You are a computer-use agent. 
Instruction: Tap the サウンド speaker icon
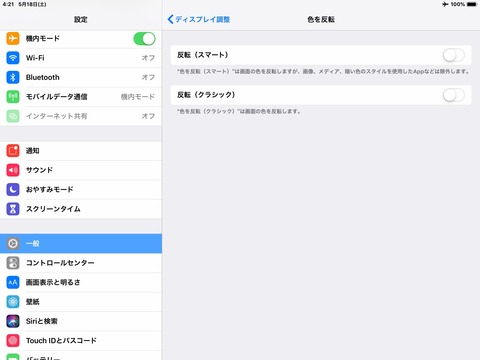point(13,170)
